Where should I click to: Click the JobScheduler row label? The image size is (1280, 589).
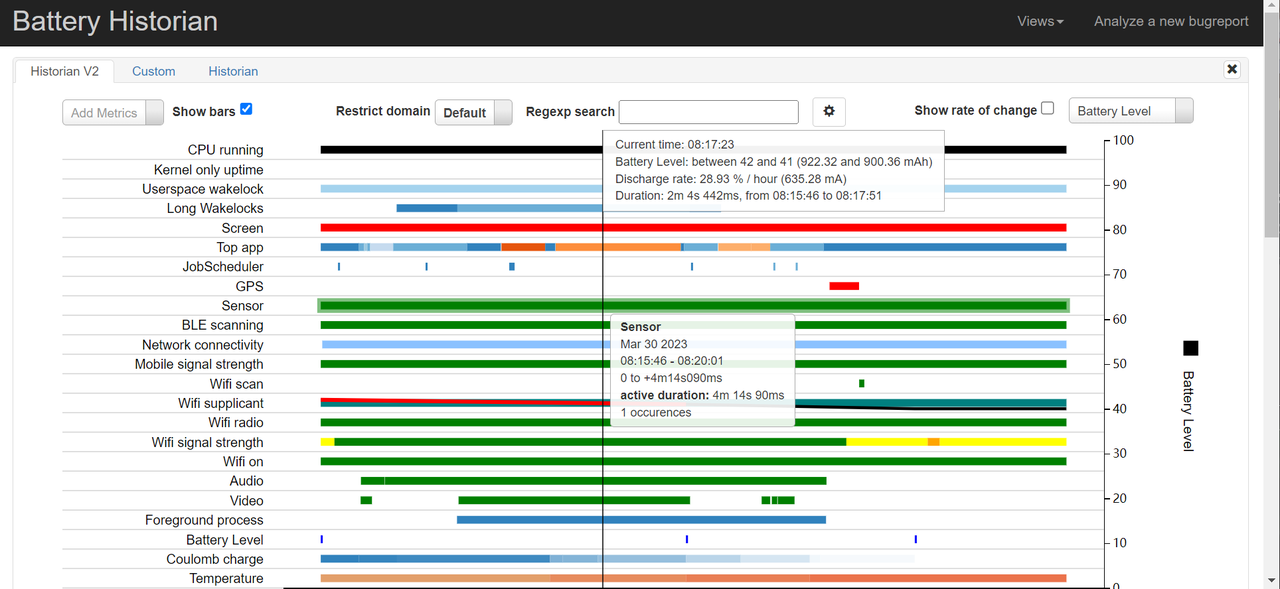tap(223, 267)
